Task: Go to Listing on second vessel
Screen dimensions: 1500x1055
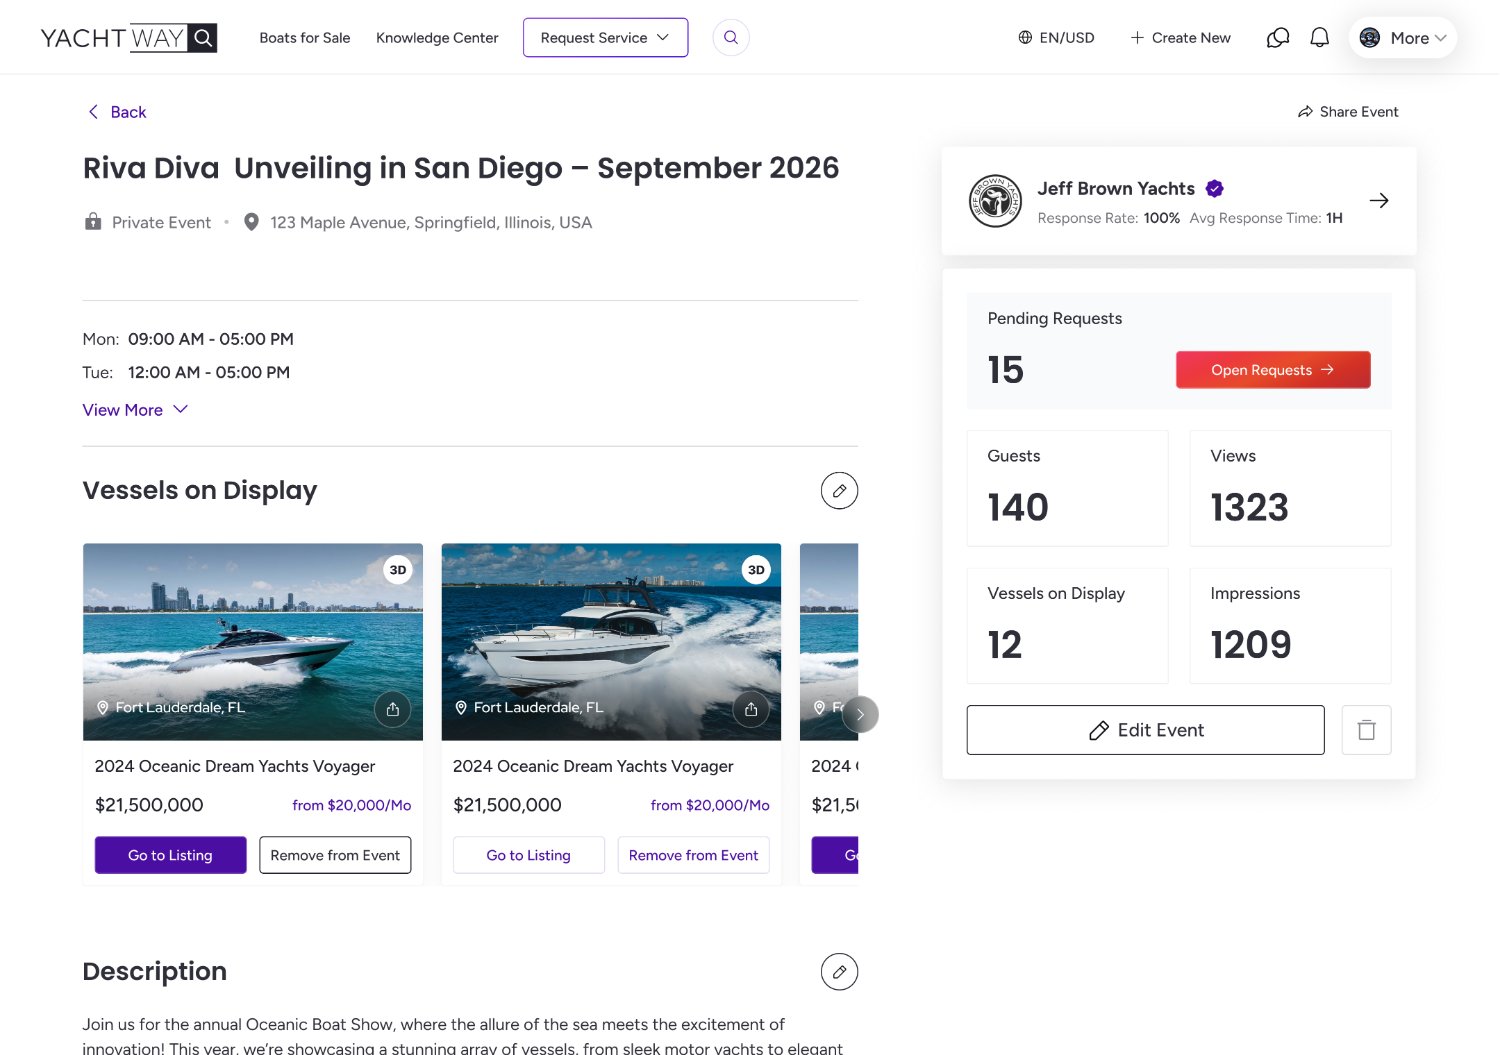Action: pos(529,855)
